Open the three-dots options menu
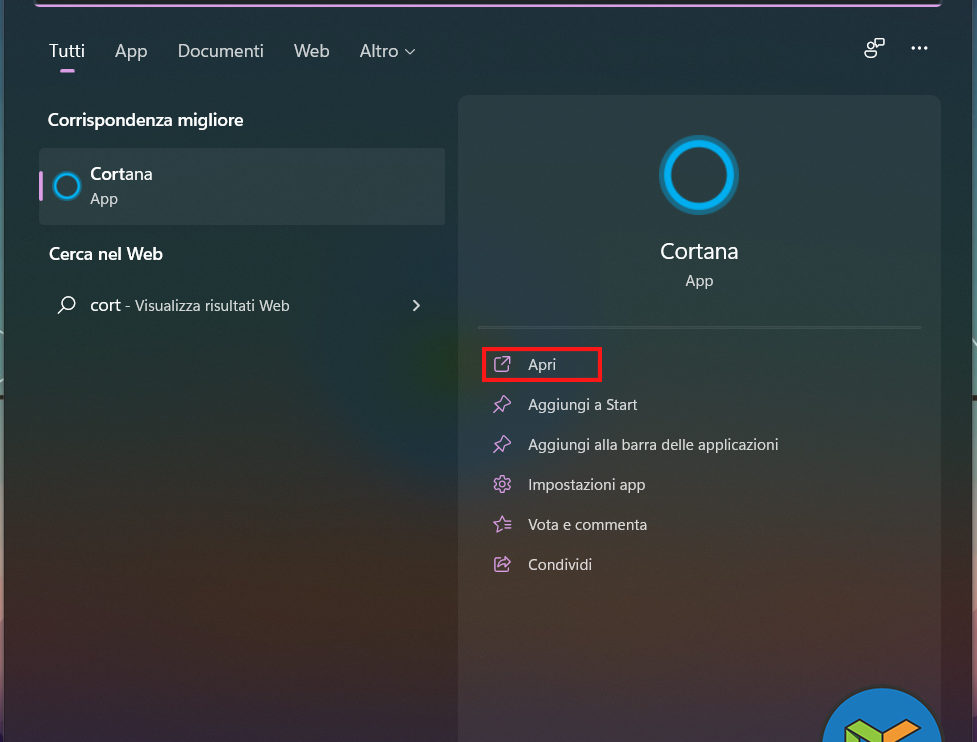This screenshot has width=977, height=742. tap(919, 48)
